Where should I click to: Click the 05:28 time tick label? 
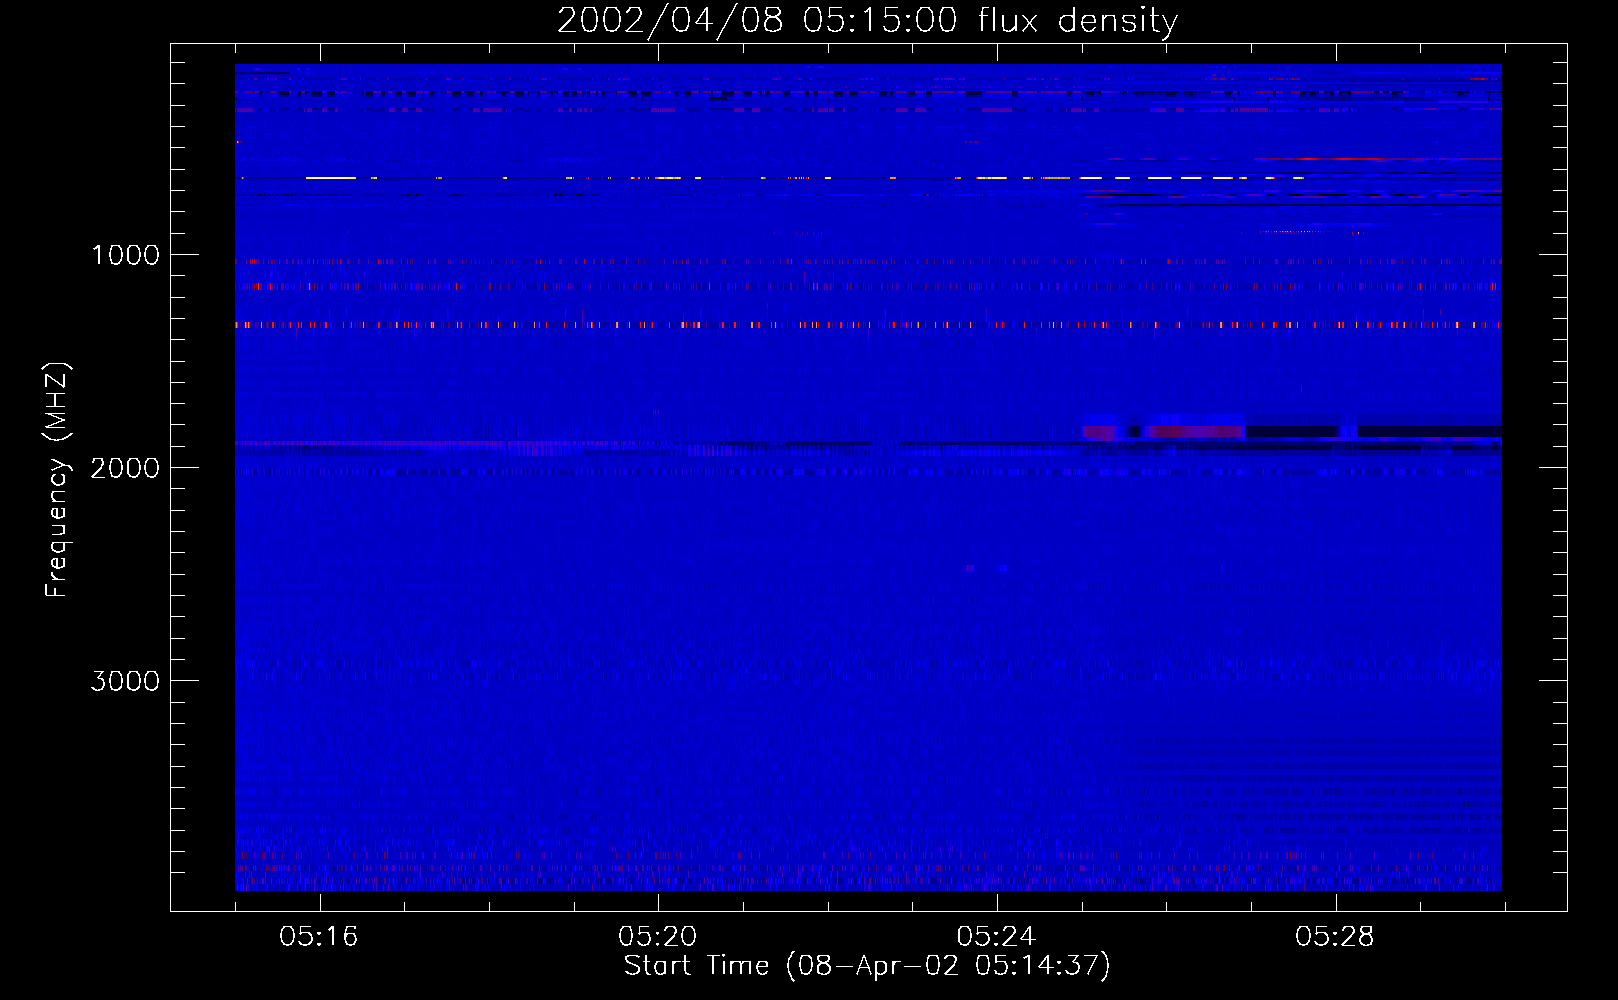[1335, 936]
